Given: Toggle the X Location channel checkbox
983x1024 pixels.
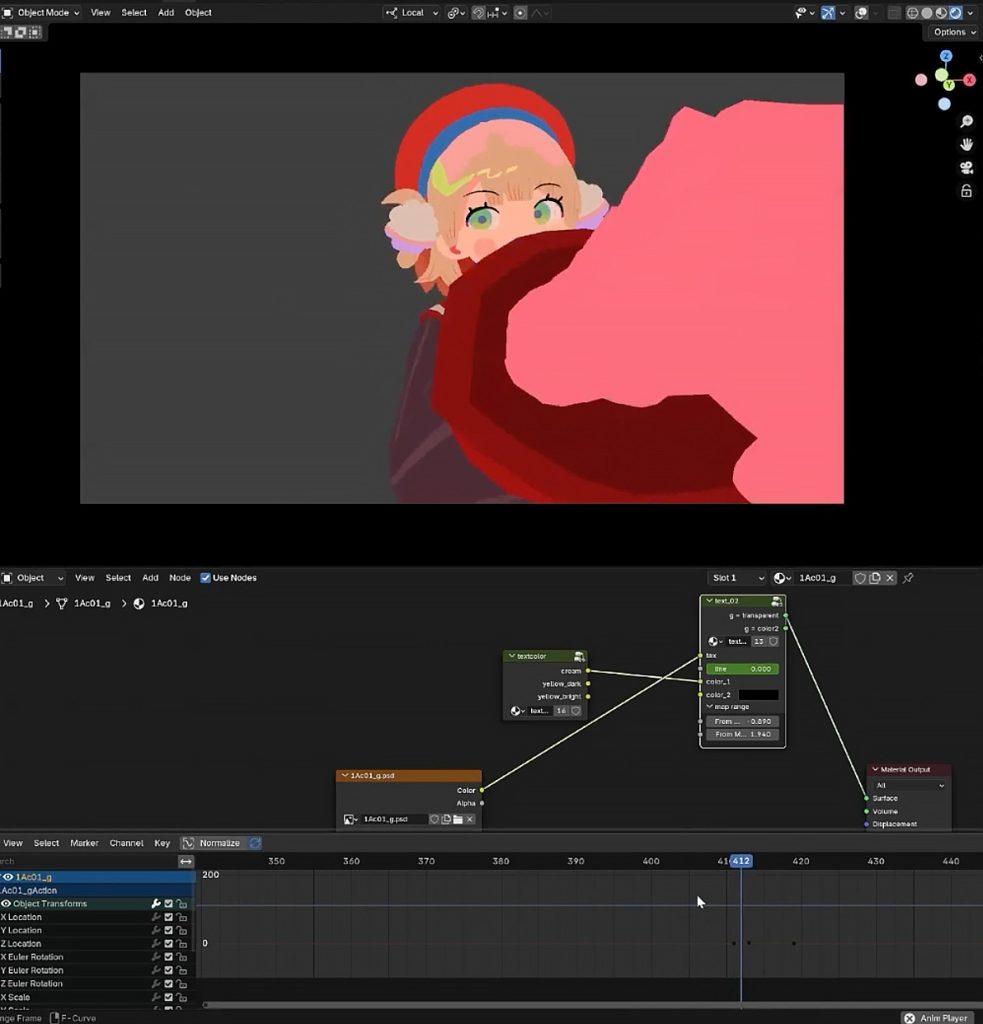Looking at the screenshot, I should (x=169, y=917).
